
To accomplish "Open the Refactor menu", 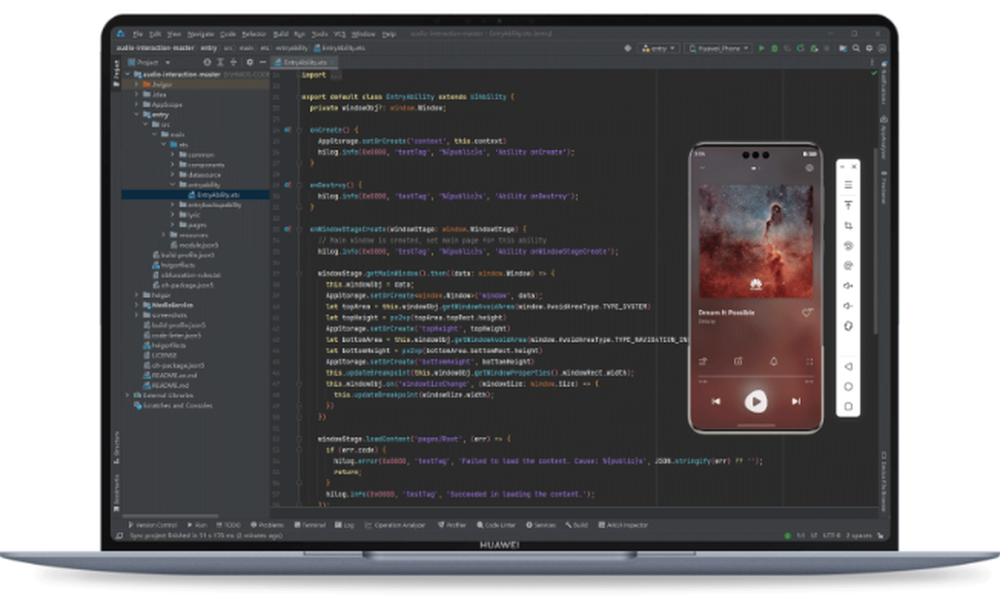I will pos(253,34).
